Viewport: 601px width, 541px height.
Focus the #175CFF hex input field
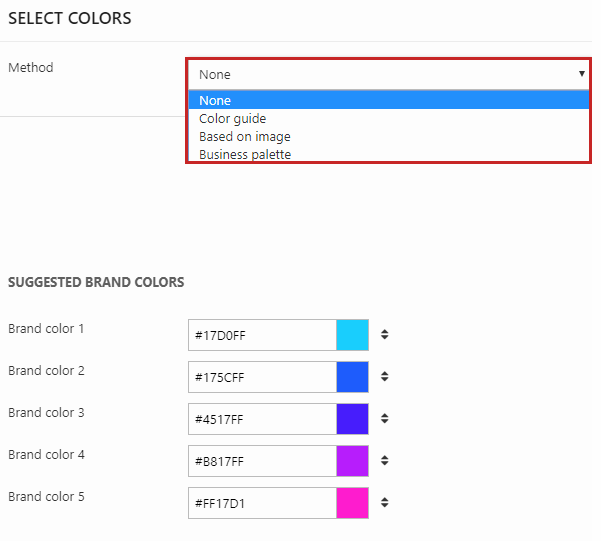(x=262, y=377)
